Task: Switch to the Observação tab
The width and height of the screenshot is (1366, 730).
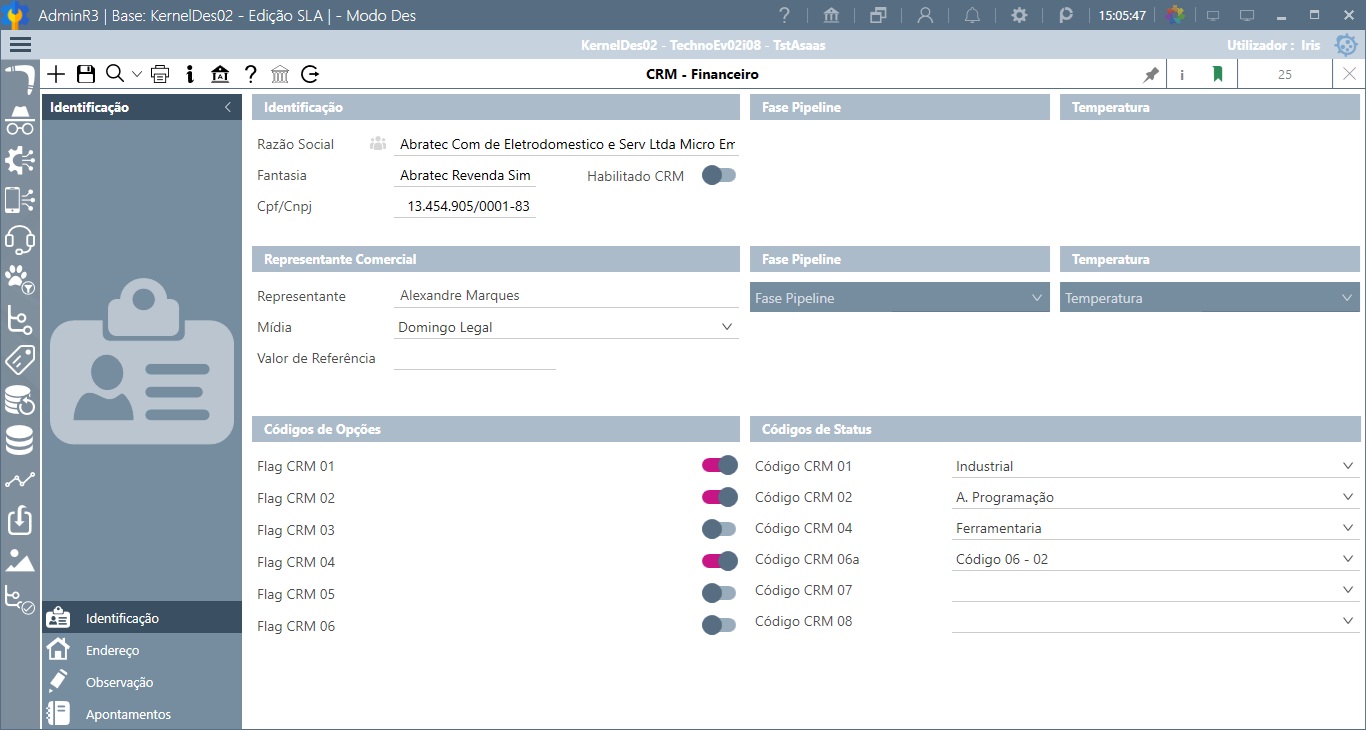Action: click(142, 682)
